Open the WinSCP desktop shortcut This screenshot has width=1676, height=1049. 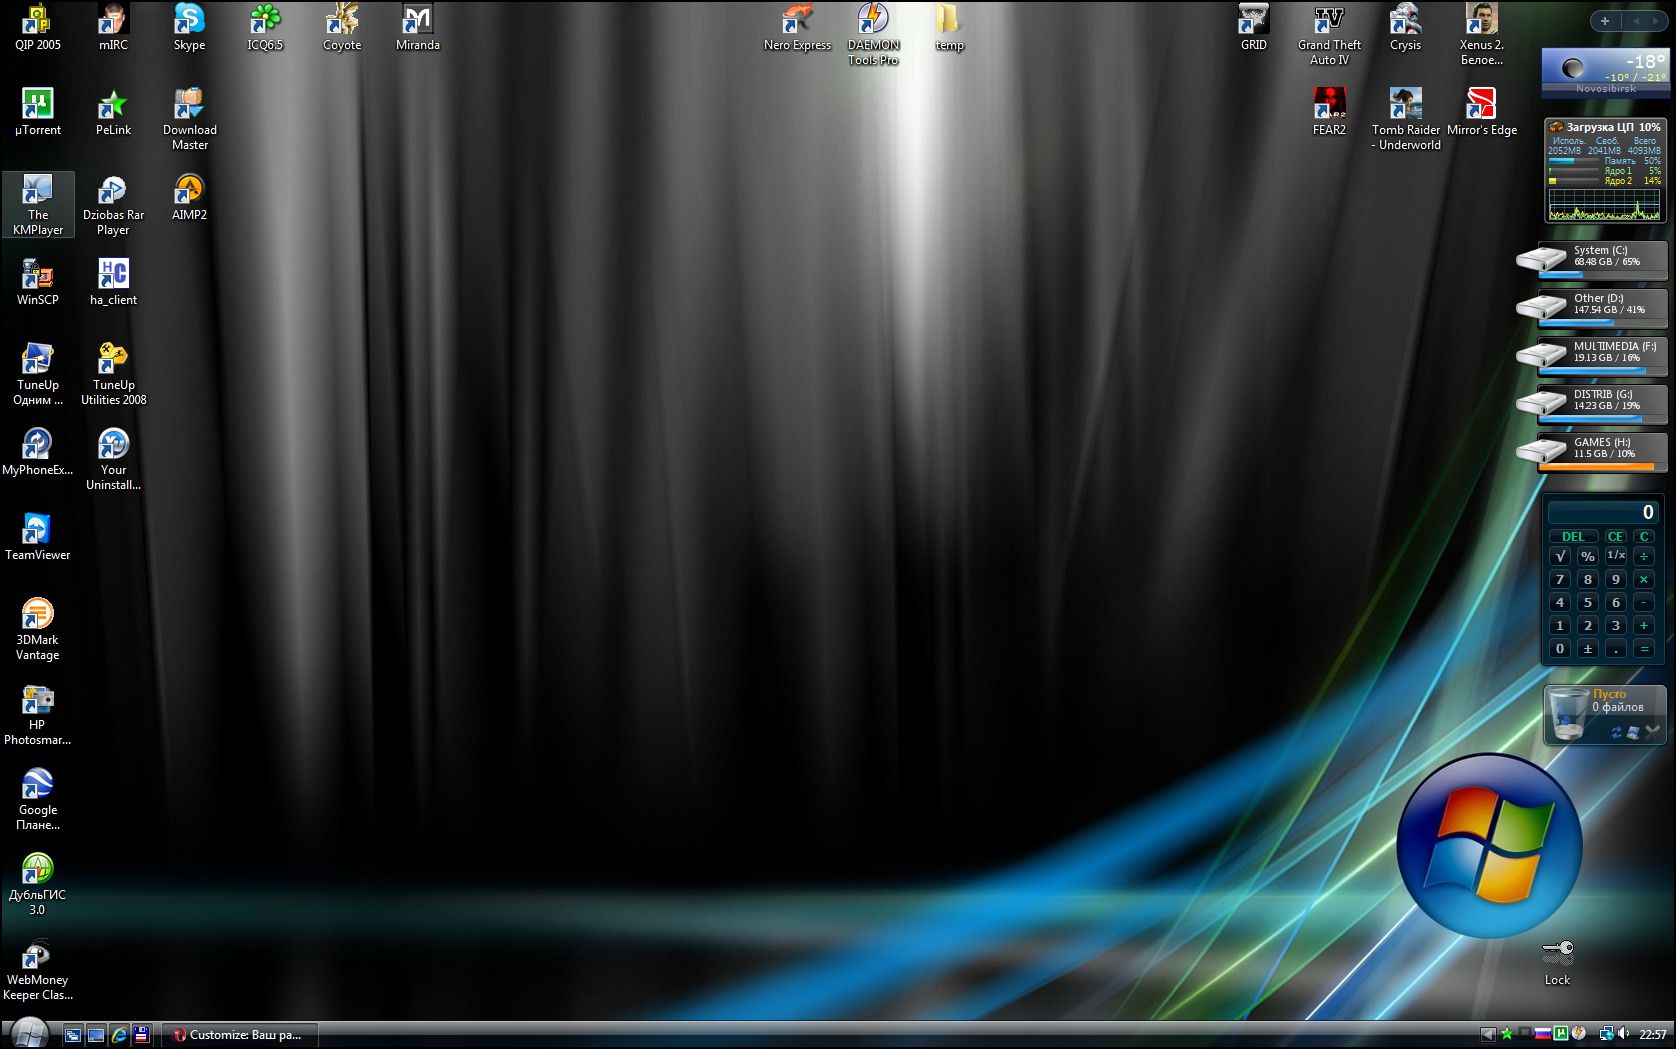[x=37, y=275]
